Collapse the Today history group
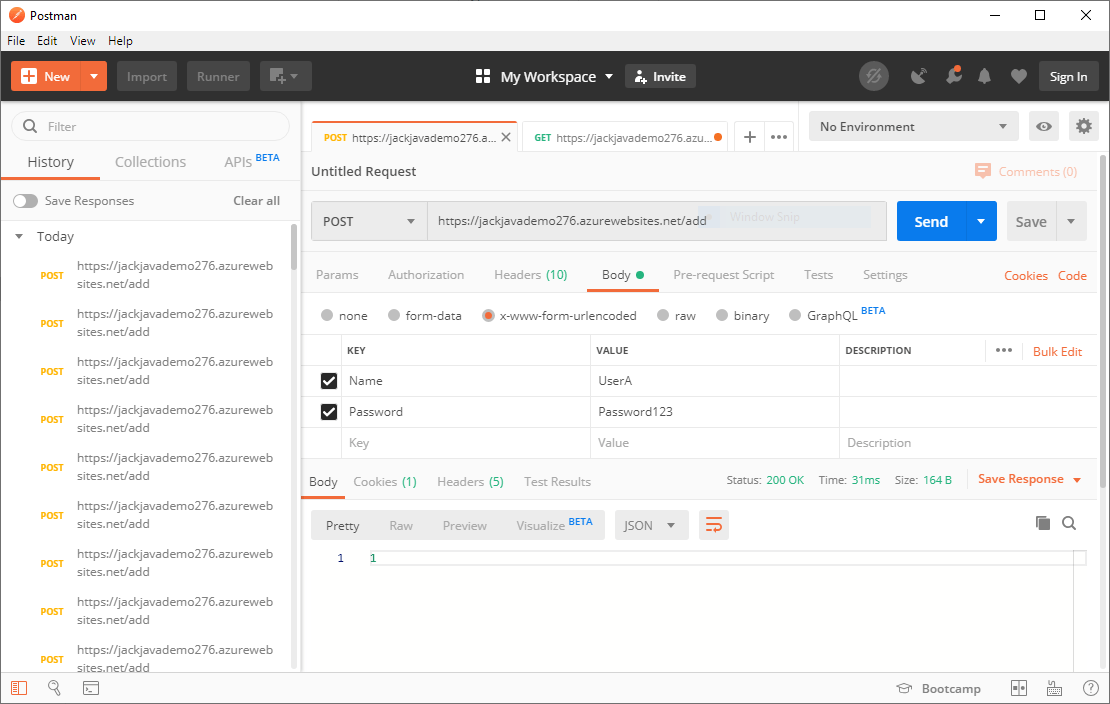 tap(19, 237)
